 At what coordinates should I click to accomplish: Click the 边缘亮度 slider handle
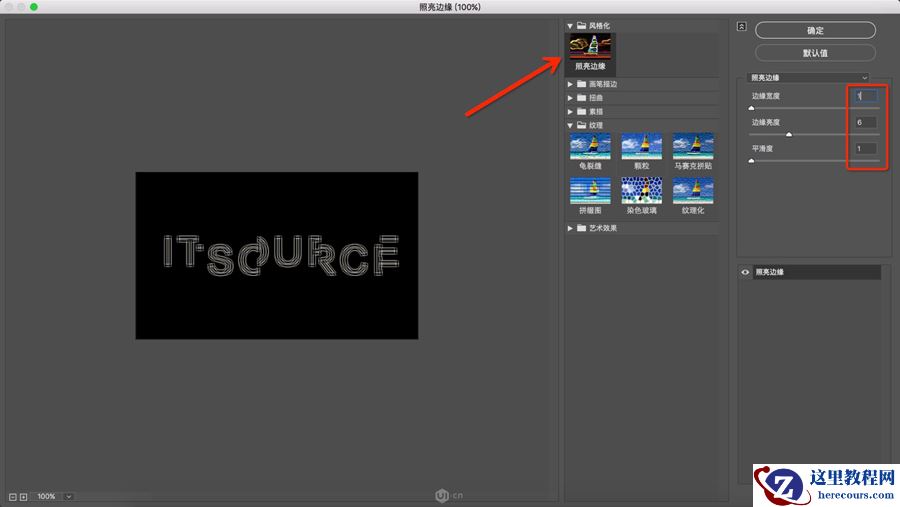789,134
